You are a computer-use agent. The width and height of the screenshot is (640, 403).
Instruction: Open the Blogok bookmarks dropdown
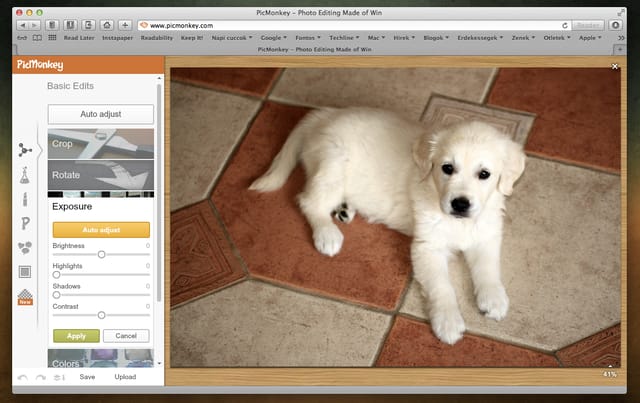(436, 38)
